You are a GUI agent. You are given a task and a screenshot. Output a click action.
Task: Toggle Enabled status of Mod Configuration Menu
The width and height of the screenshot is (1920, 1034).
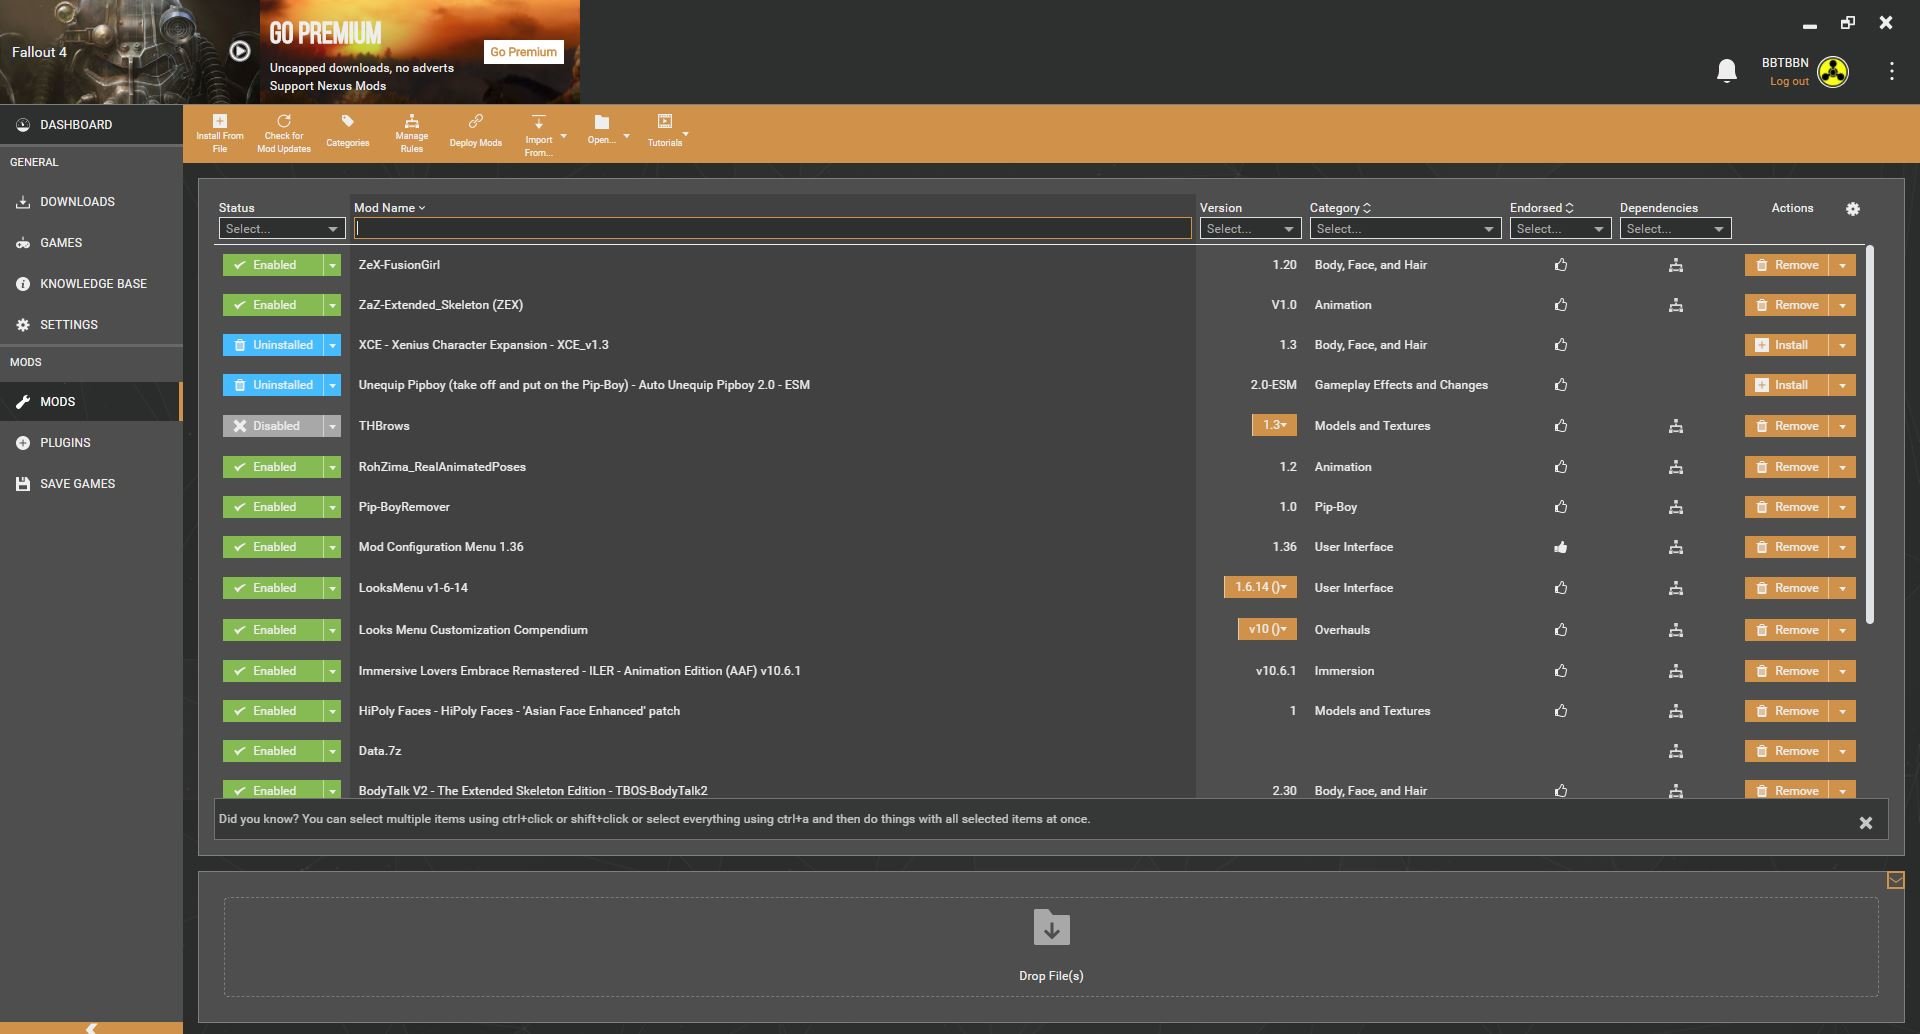(273, 547)
